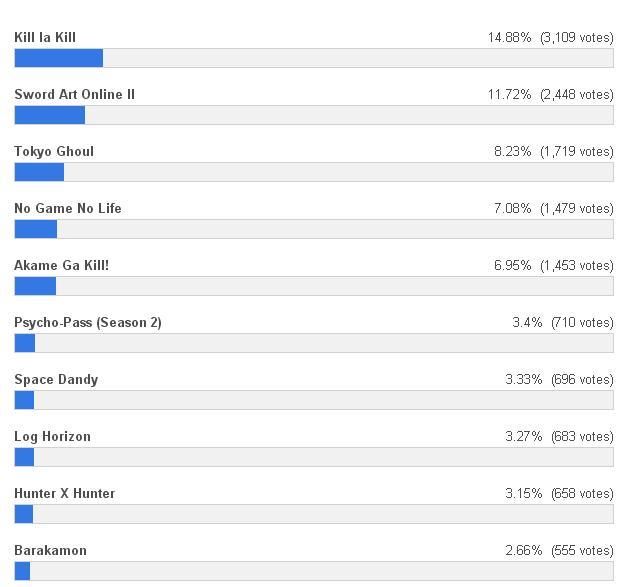Image resolution: width=627 pixels, height=587 pixels.
Task: Click the 11.72% percentage value
Action: [x=509, y=95]
